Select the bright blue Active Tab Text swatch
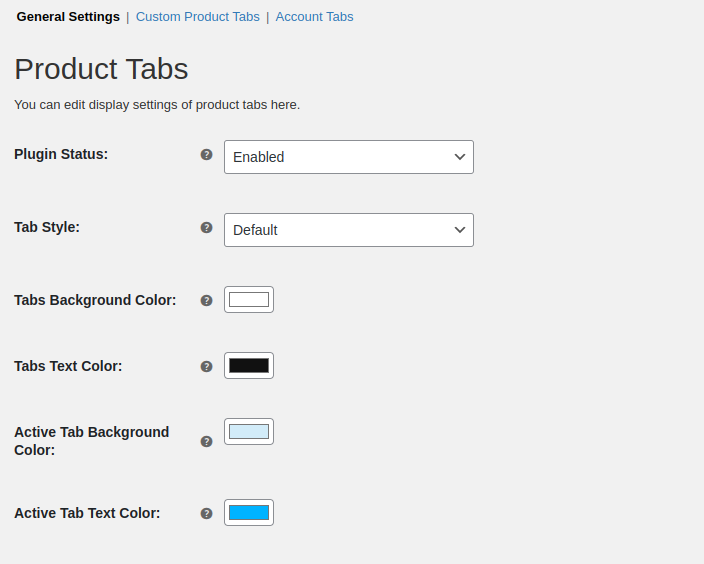704x564 pixels. pos(249,513)
